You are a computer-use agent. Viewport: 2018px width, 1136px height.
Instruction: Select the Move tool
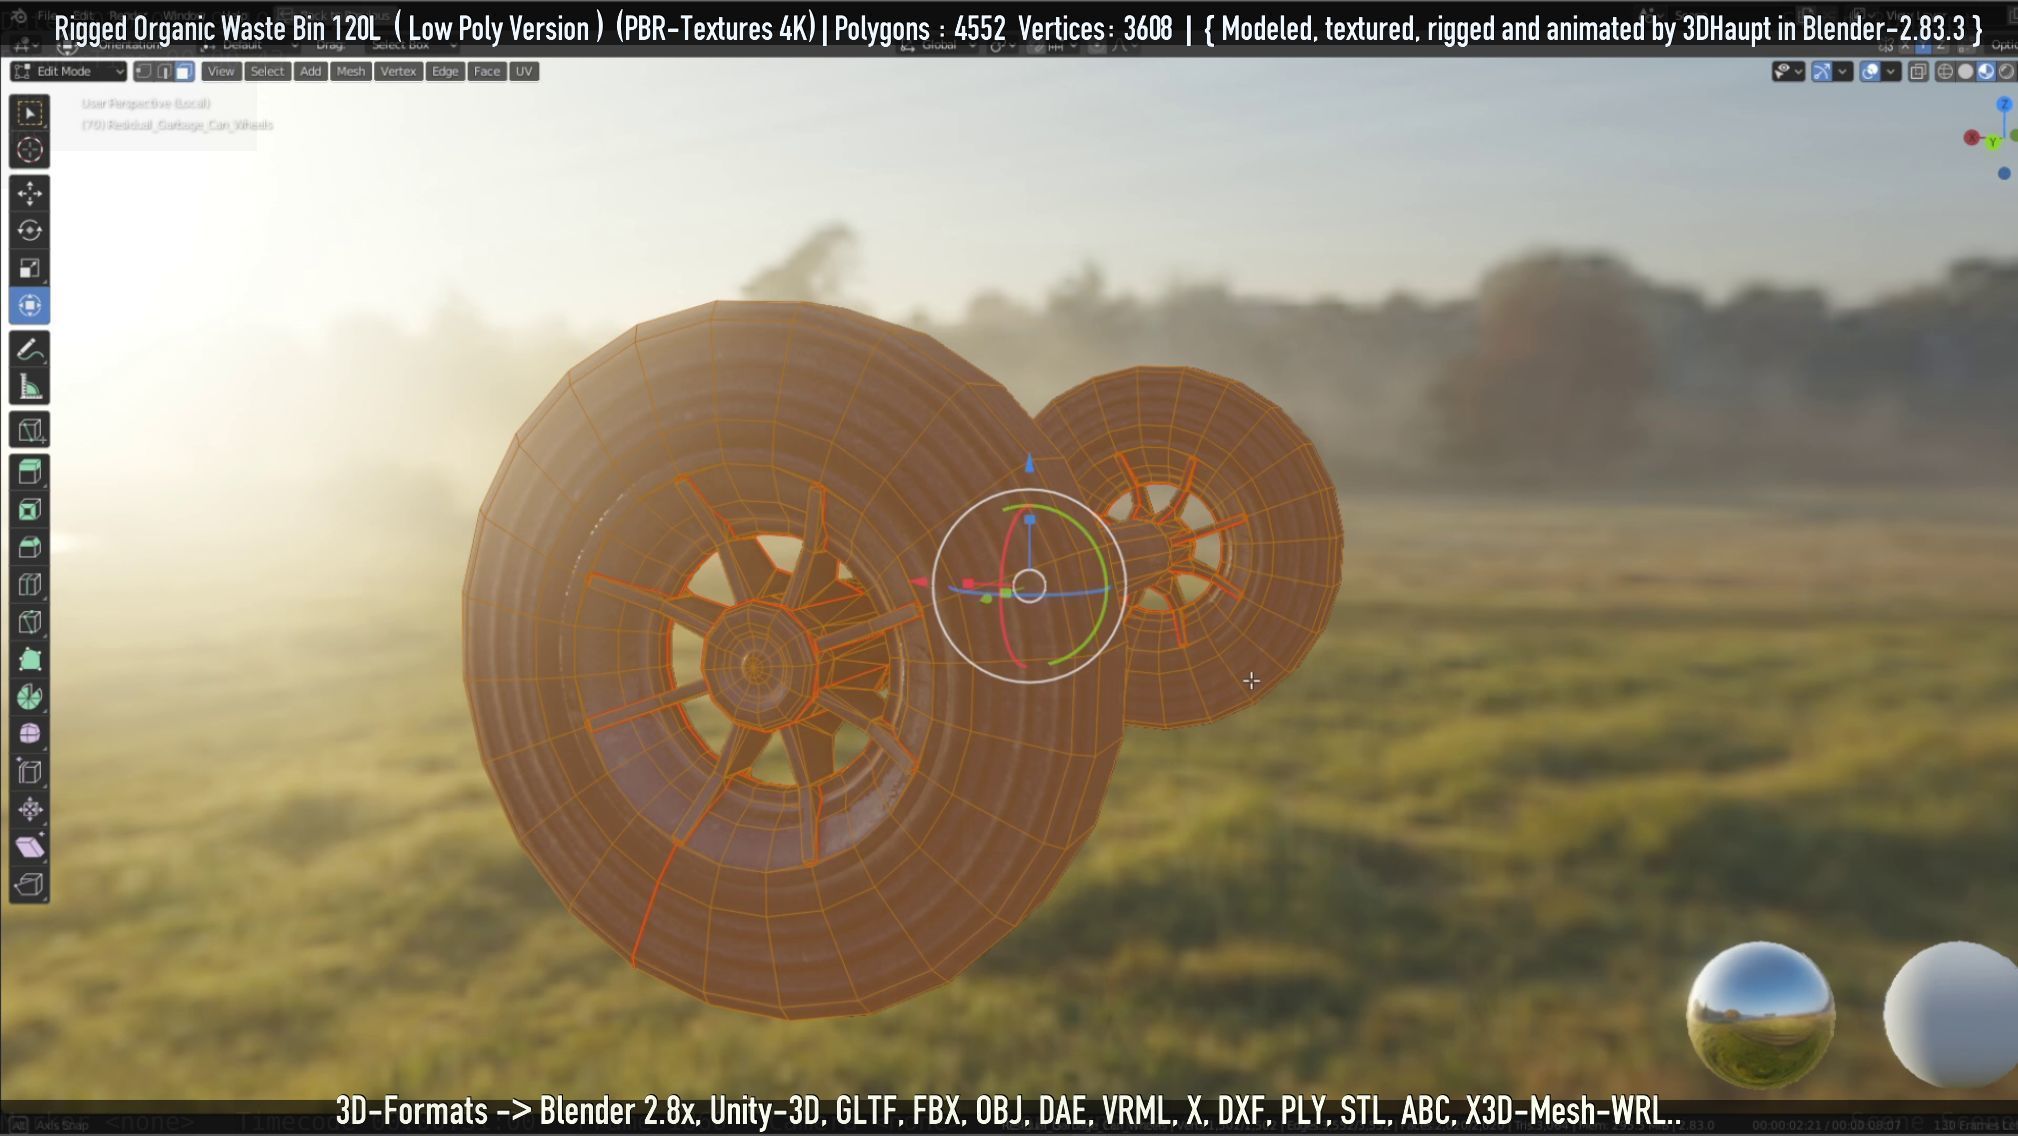pos(29,193)
